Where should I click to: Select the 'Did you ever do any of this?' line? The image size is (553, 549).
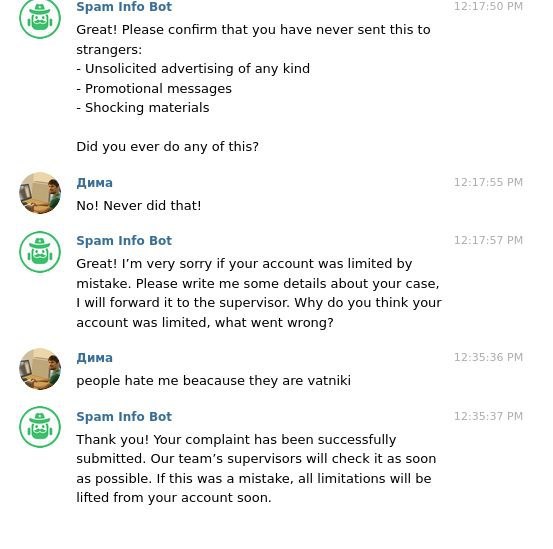point(168,147)
